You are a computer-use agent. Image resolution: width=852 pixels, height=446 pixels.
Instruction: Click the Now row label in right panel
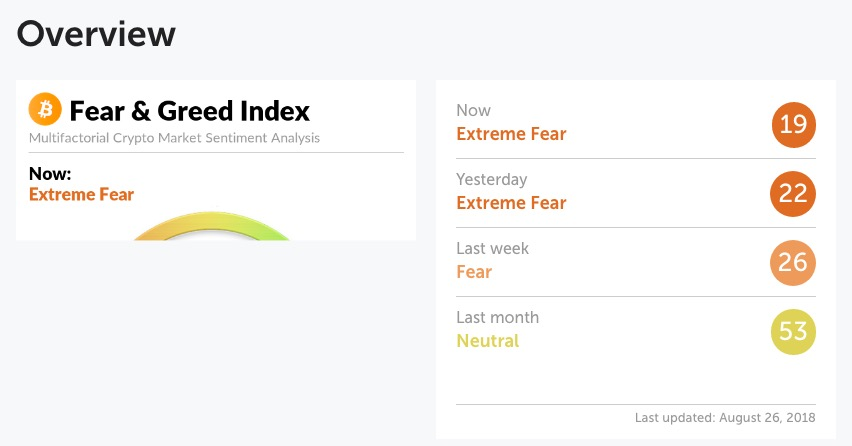473,110
